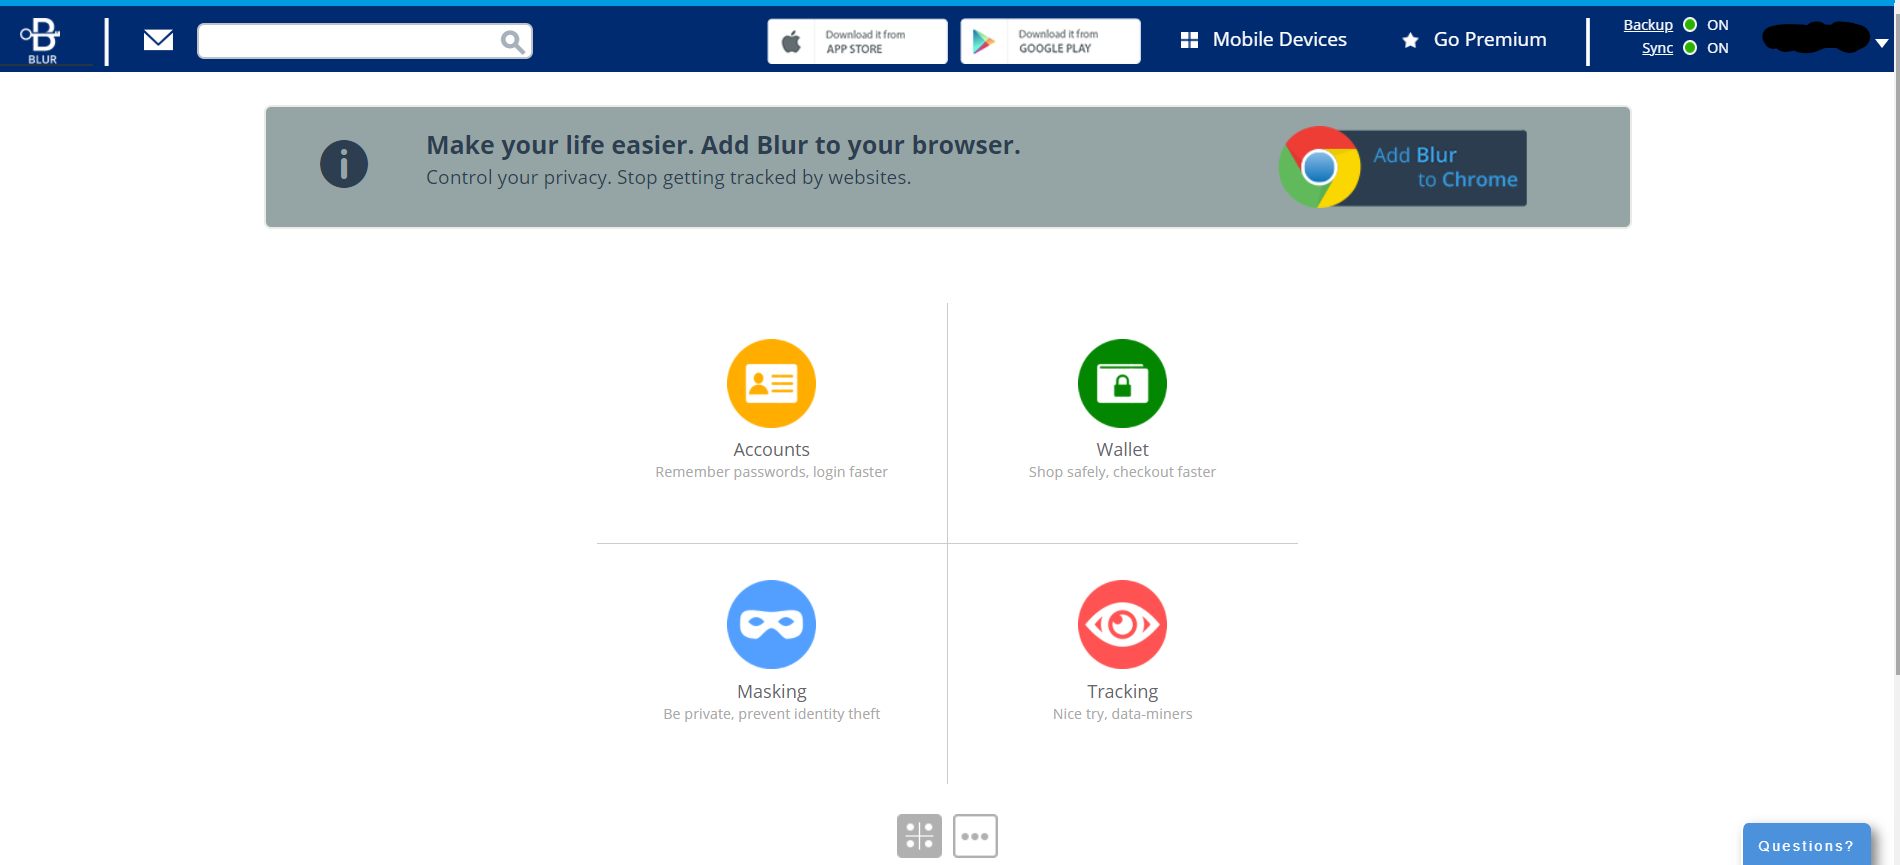Screen dimensions: 1900x865
Task: Click the info circle icon in the banner
Action: tap(344, 164)
